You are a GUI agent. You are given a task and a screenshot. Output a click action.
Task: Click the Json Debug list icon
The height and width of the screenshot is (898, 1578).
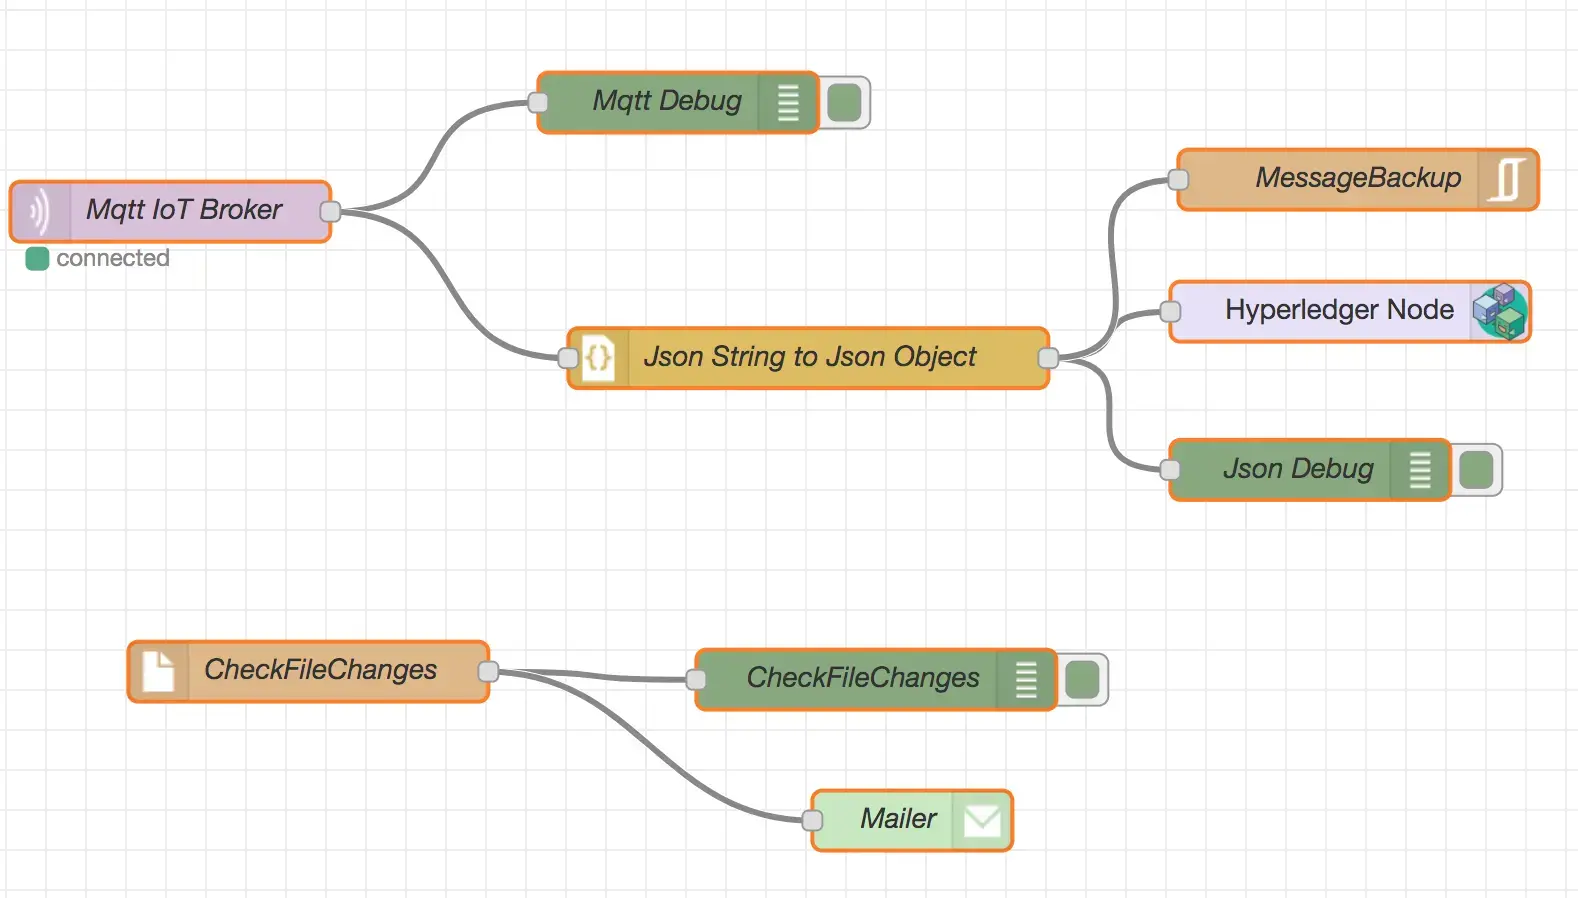tap(1420, 470)
